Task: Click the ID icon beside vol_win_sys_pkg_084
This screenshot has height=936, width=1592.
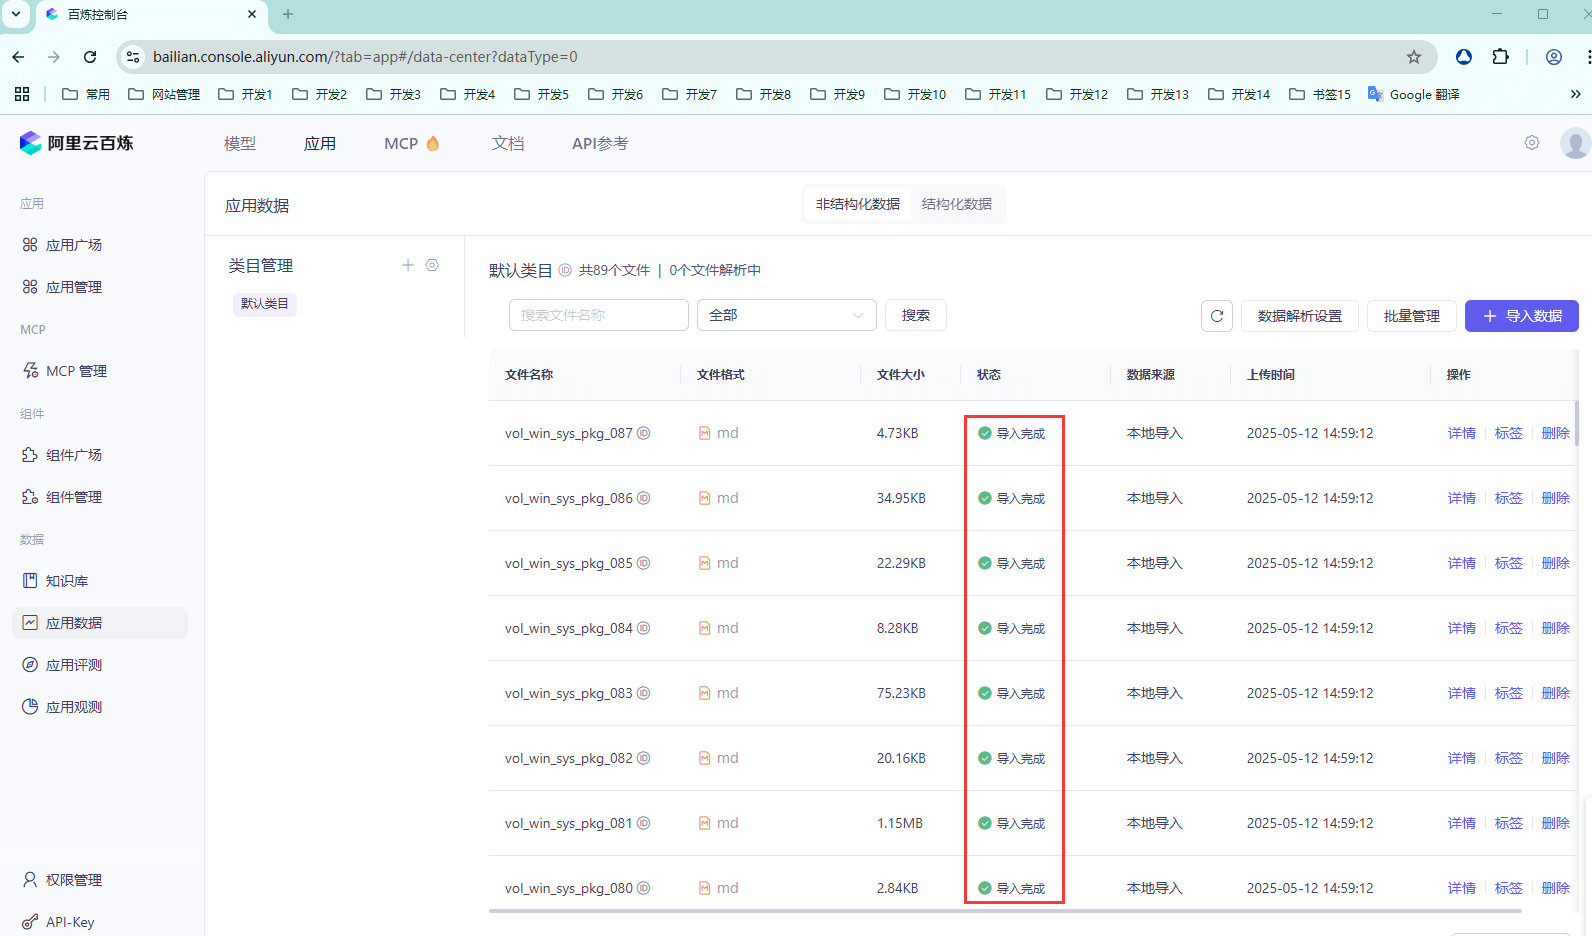Action: point(644,628)
